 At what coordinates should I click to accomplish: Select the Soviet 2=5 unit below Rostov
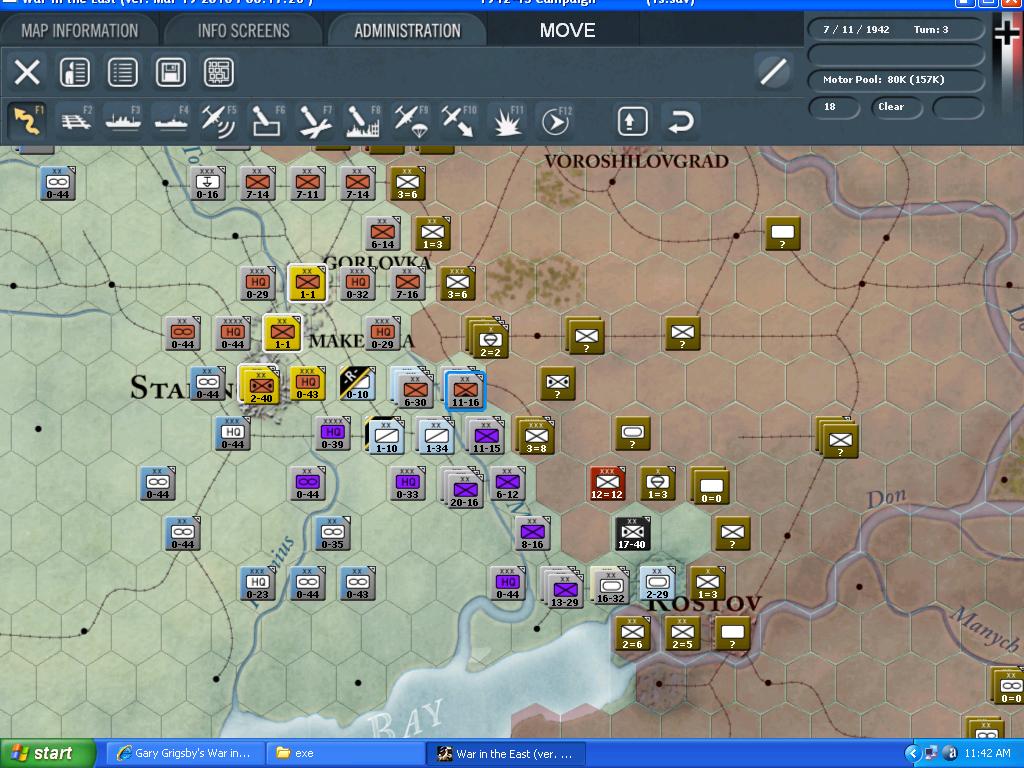pos(682,633)
